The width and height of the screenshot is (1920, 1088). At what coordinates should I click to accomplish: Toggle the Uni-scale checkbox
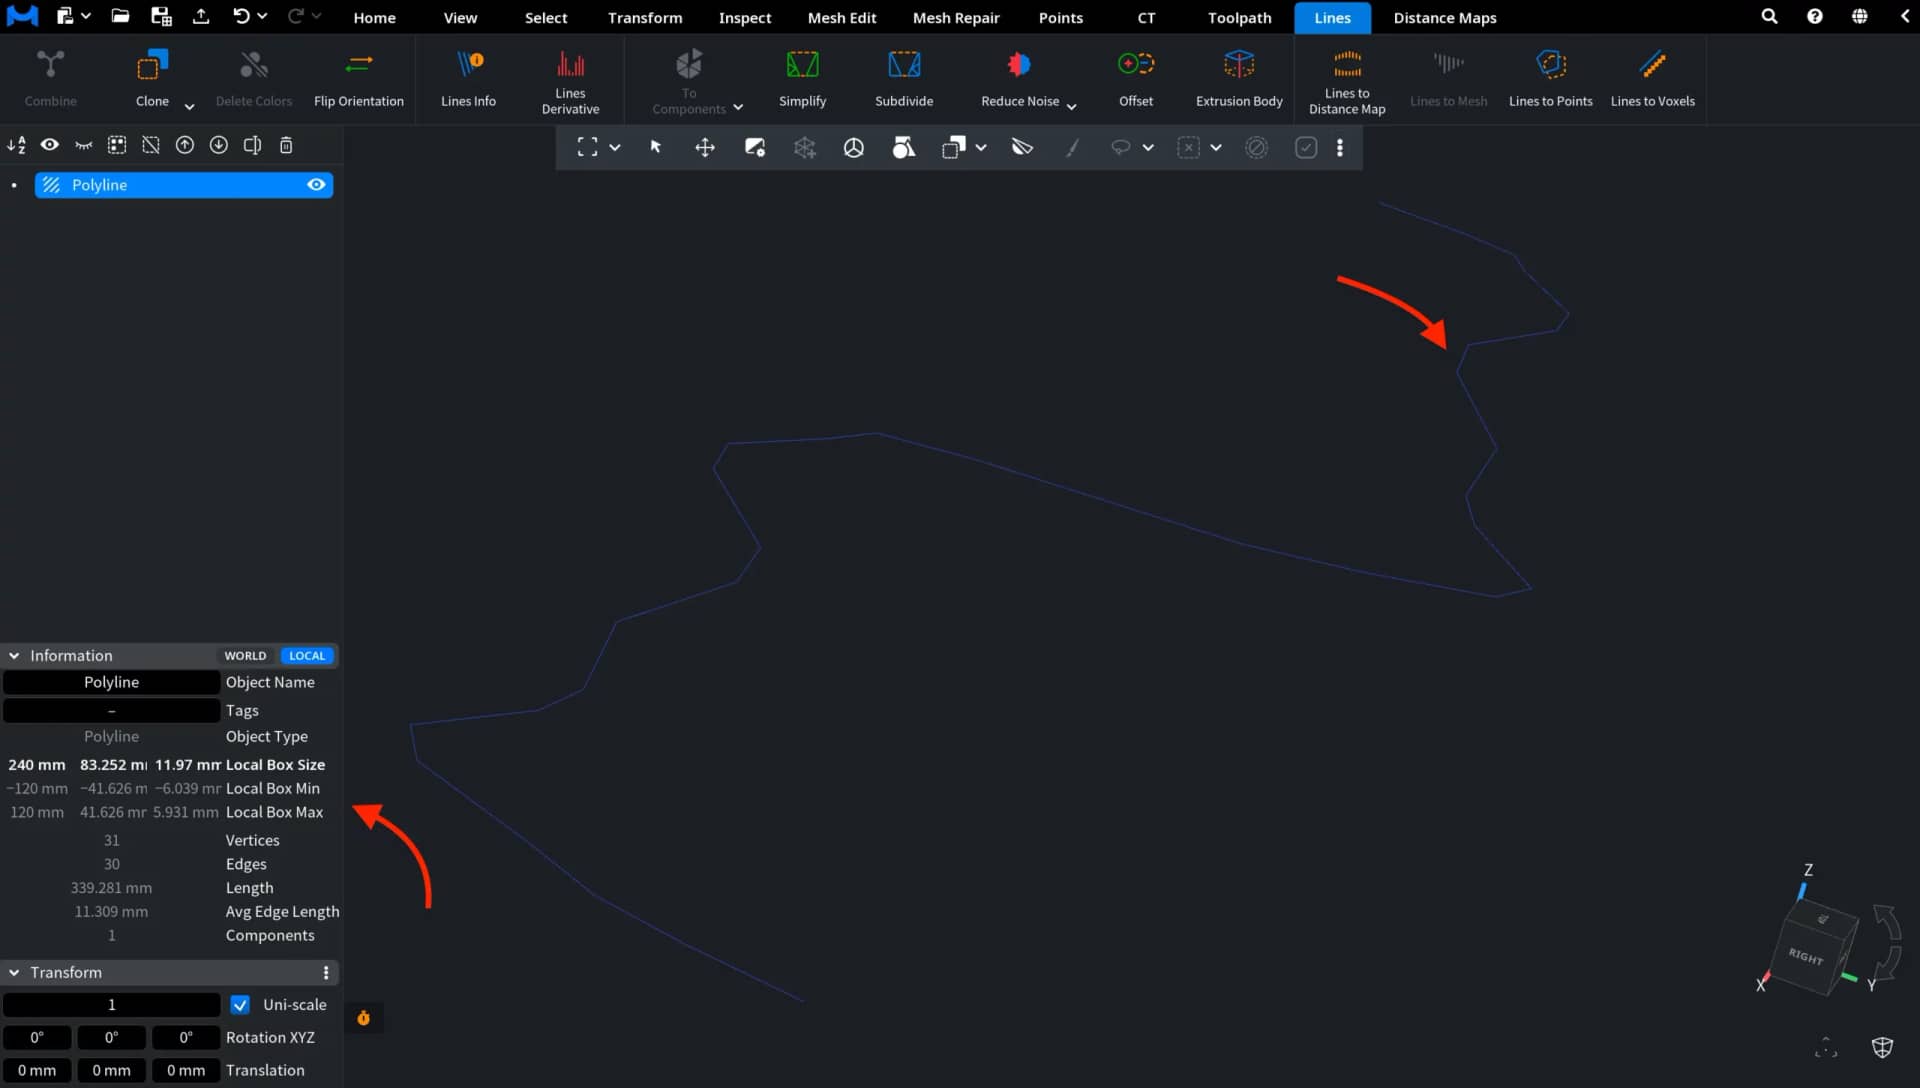[x=240, y=1005]
